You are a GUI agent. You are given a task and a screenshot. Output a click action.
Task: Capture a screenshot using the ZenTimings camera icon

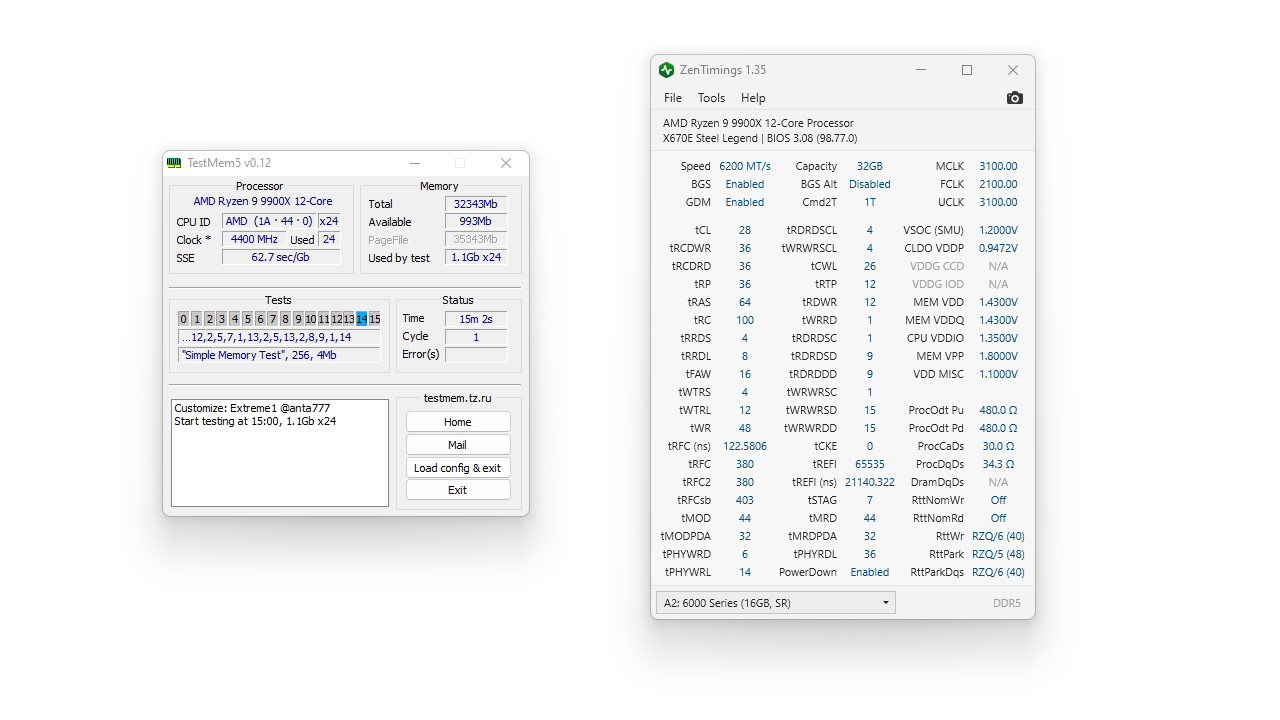pyautogui.click(x=1014, y=97)
